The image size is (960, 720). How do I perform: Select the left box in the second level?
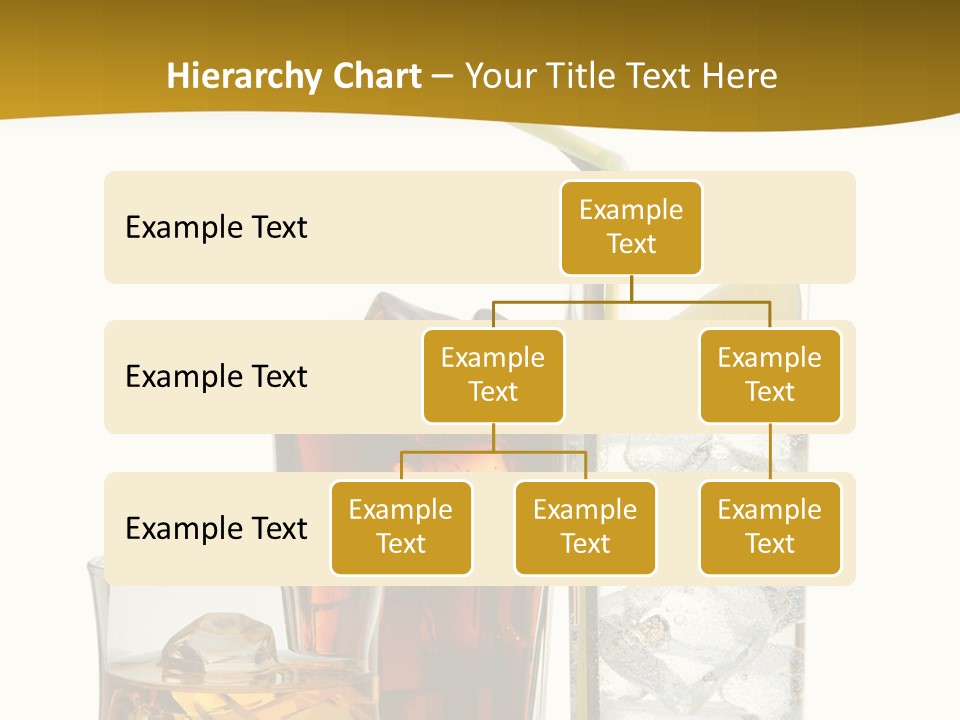click(x=493, y=375)
